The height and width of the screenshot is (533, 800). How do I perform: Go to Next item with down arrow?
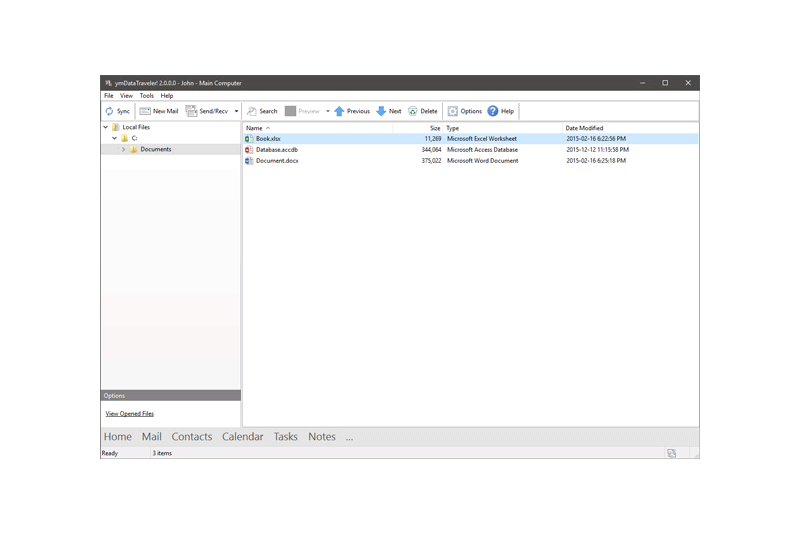click(x=381, y=111)
